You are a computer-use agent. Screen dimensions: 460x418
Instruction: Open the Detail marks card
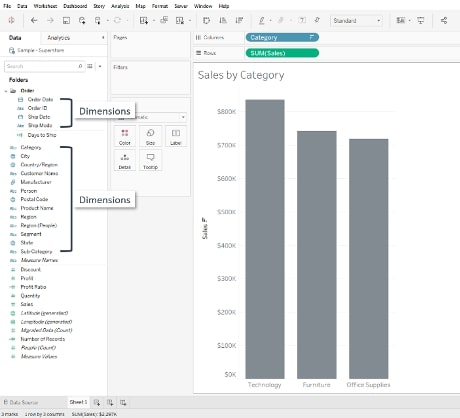tap(125, 160)
